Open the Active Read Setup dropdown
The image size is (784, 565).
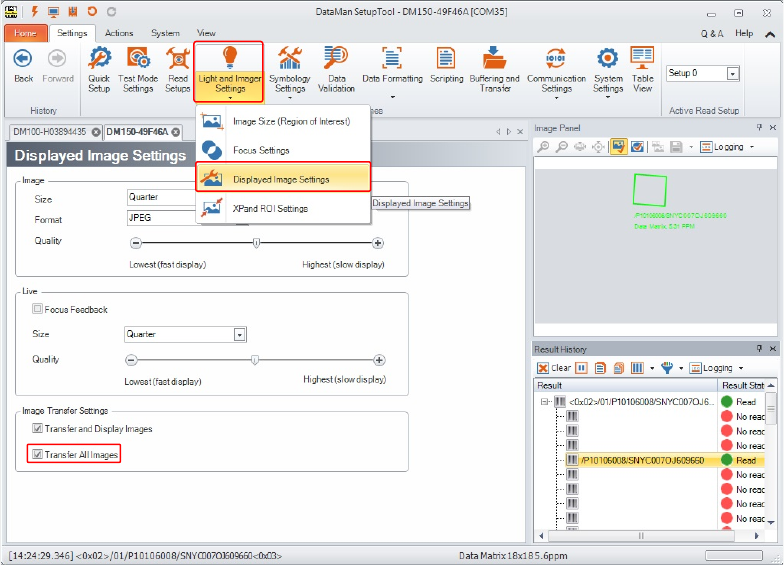(x=732, y=74)
